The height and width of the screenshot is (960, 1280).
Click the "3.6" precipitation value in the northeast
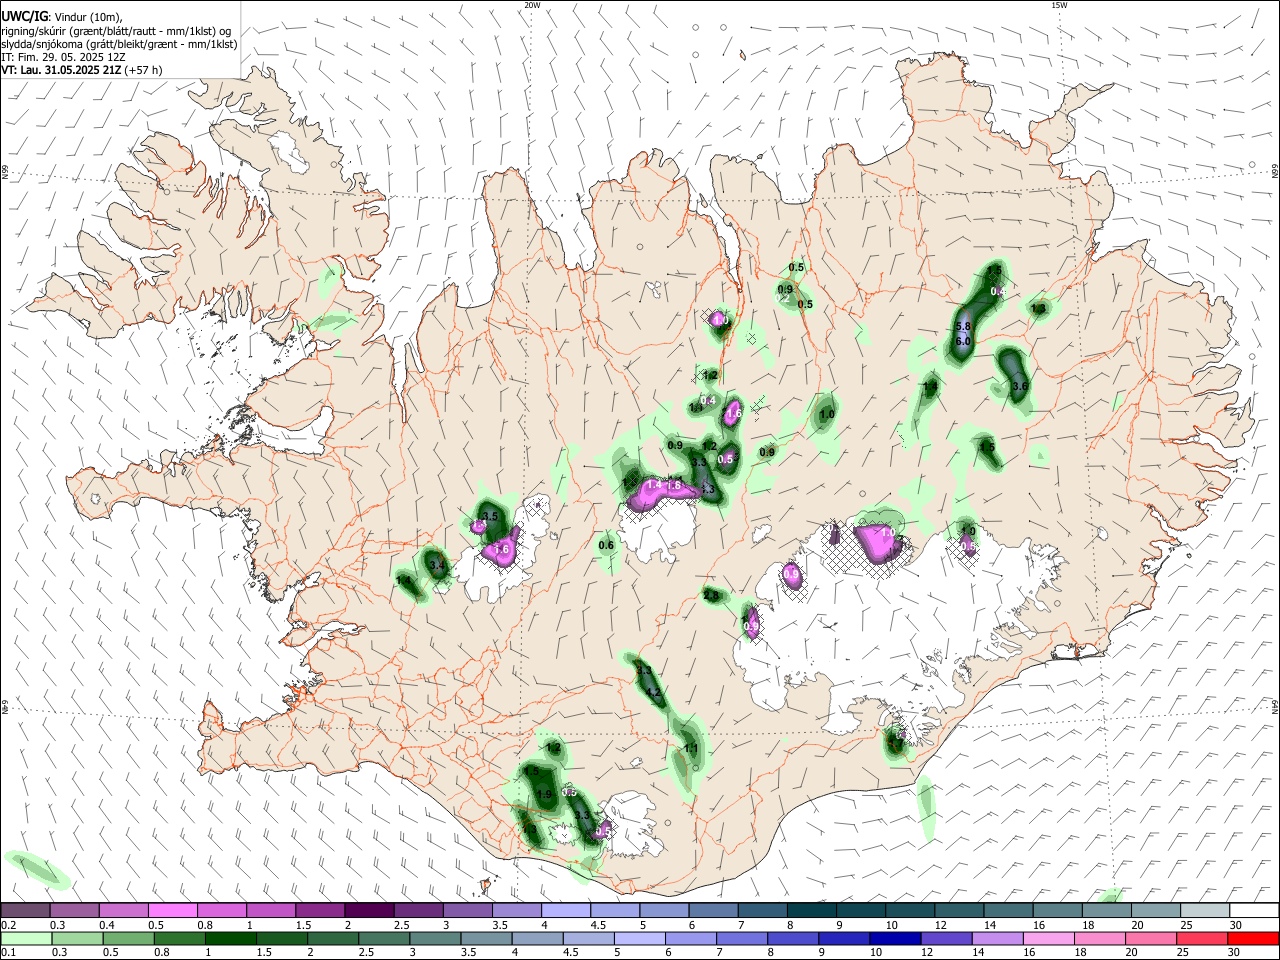click(1020, 386)
